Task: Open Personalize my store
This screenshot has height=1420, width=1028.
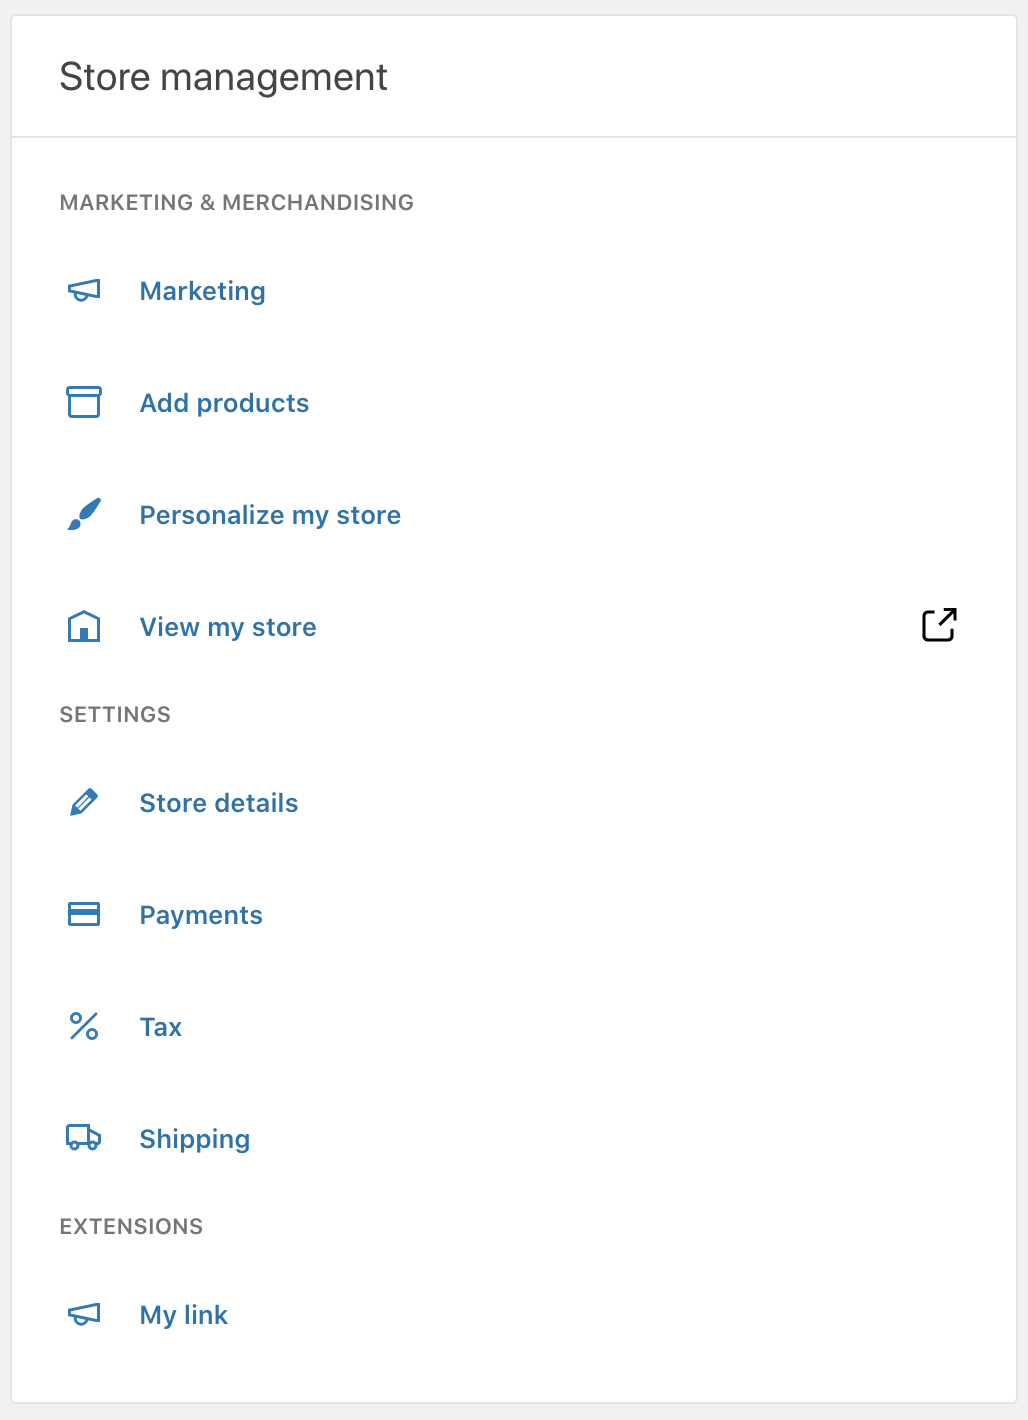Action: [270, 515]
